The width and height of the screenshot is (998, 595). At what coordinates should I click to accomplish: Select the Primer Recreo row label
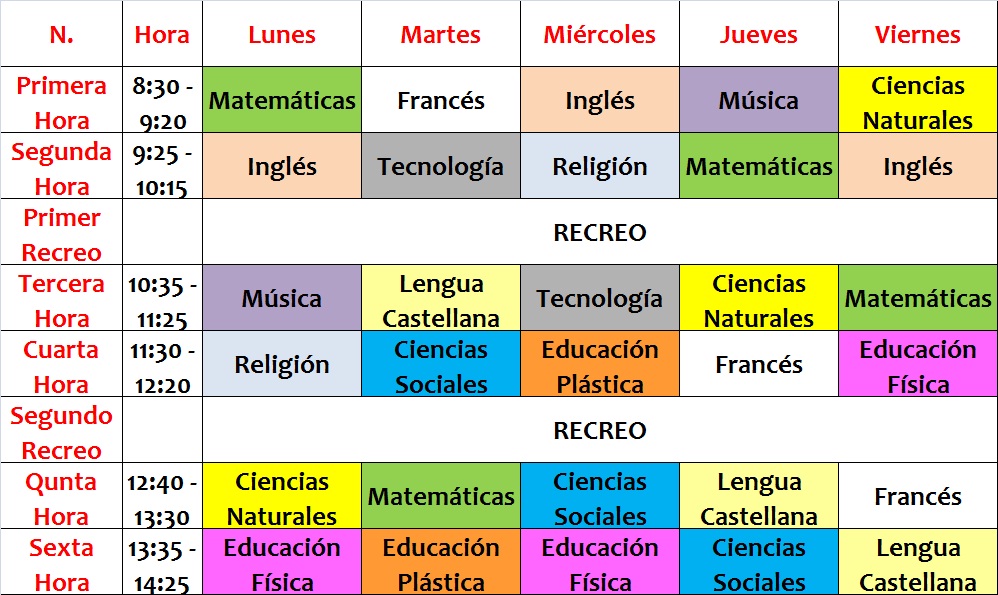point(61,232)
